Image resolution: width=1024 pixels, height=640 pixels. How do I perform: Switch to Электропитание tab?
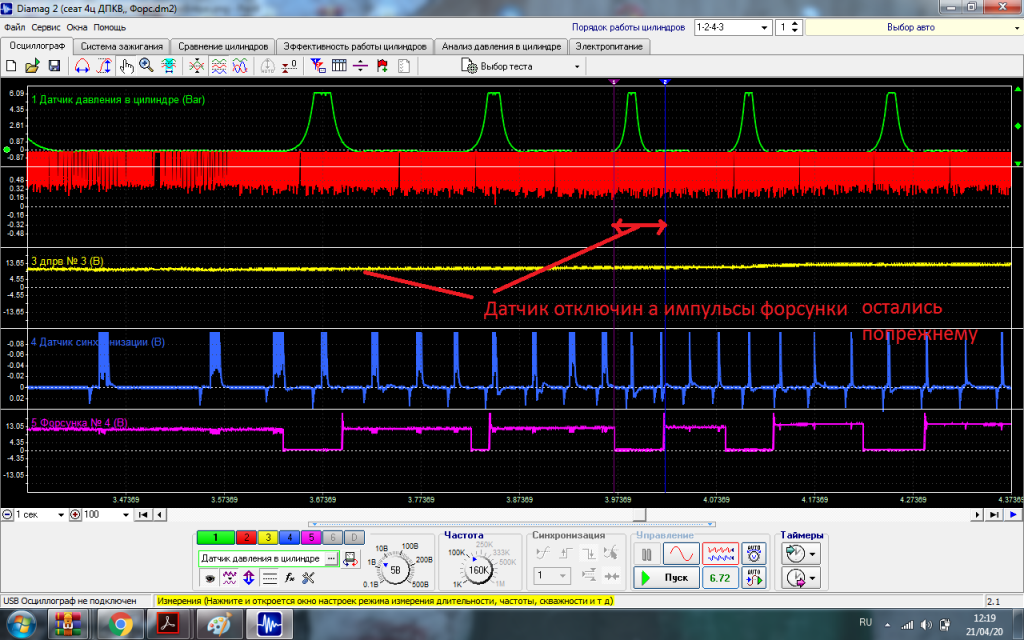coord(609,46)
